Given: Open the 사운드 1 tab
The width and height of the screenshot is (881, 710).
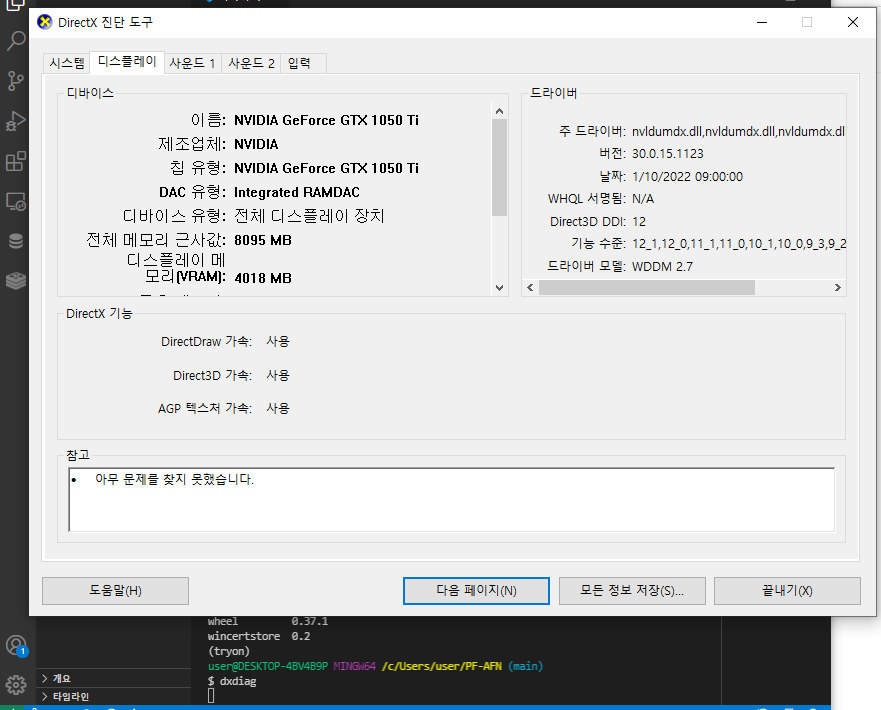Looking at the screenshot, I should (x=193, y=63).
